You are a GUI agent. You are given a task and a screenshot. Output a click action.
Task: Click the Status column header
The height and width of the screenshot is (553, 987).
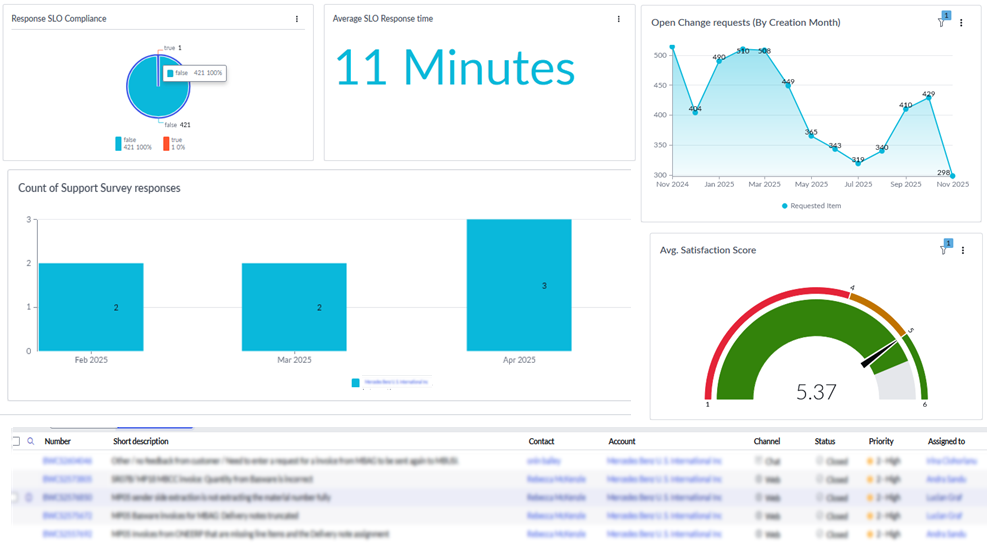(x=824, y=441)
